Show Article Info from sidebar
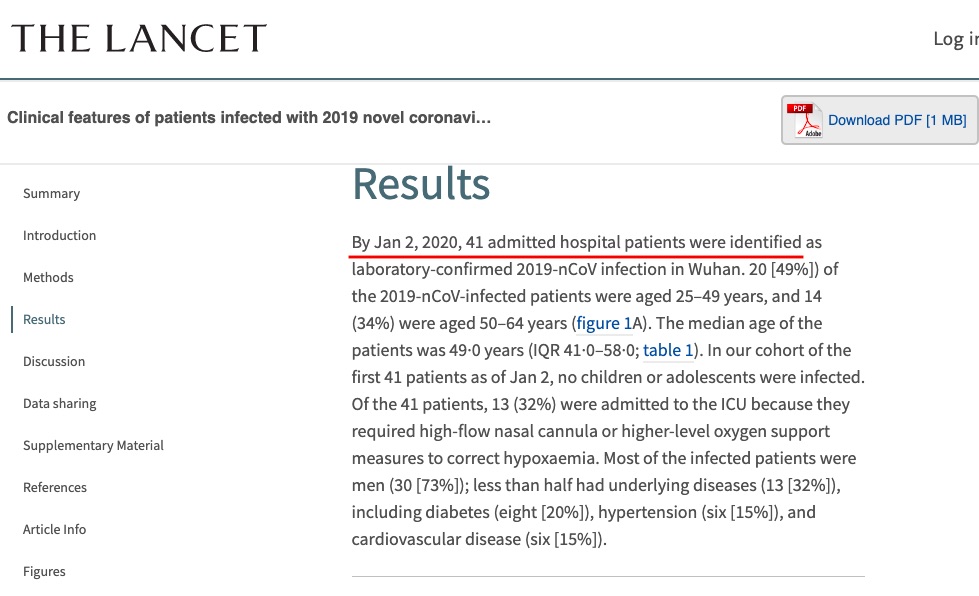The image size is (979, 596). point(55,529)
